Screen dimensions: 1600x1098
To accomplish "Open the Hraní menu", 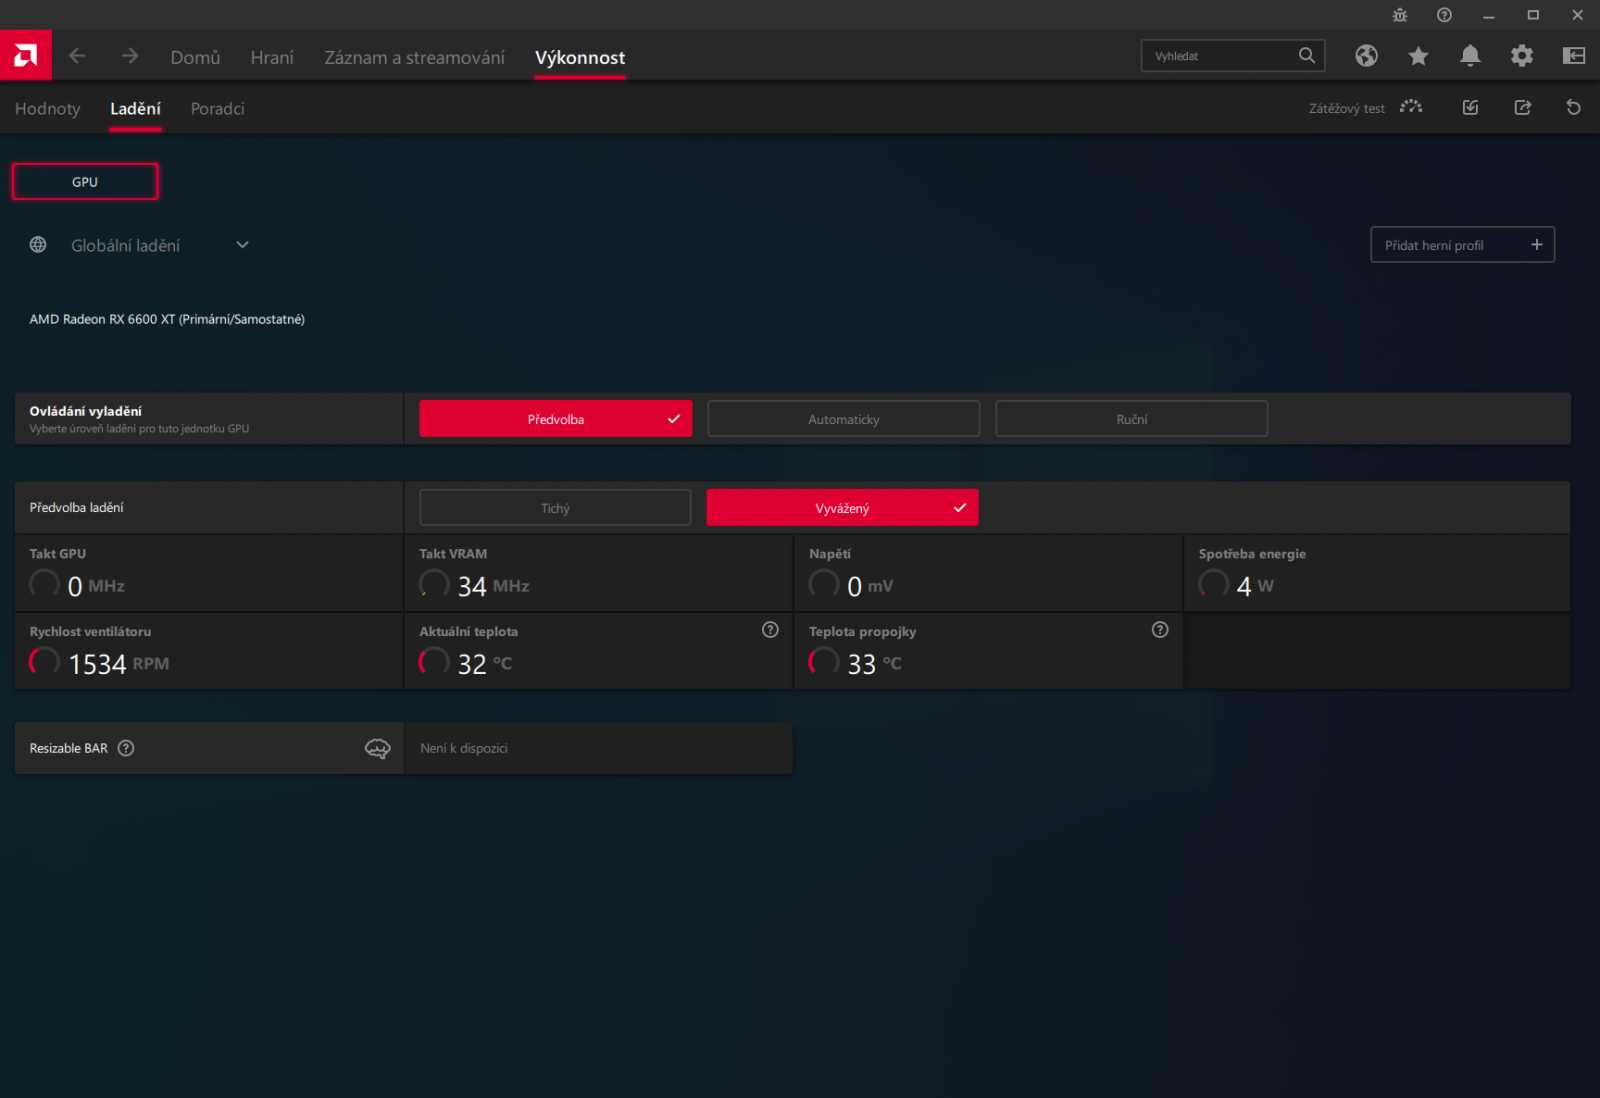I will tap(272, 57).
